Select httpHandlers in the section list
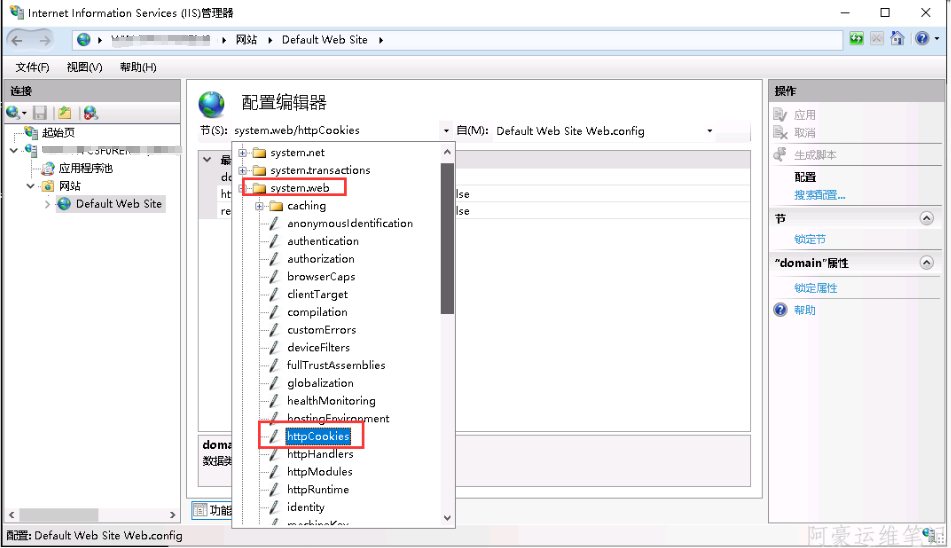Screen dimensions: 951x548 (x=319, y=454)
